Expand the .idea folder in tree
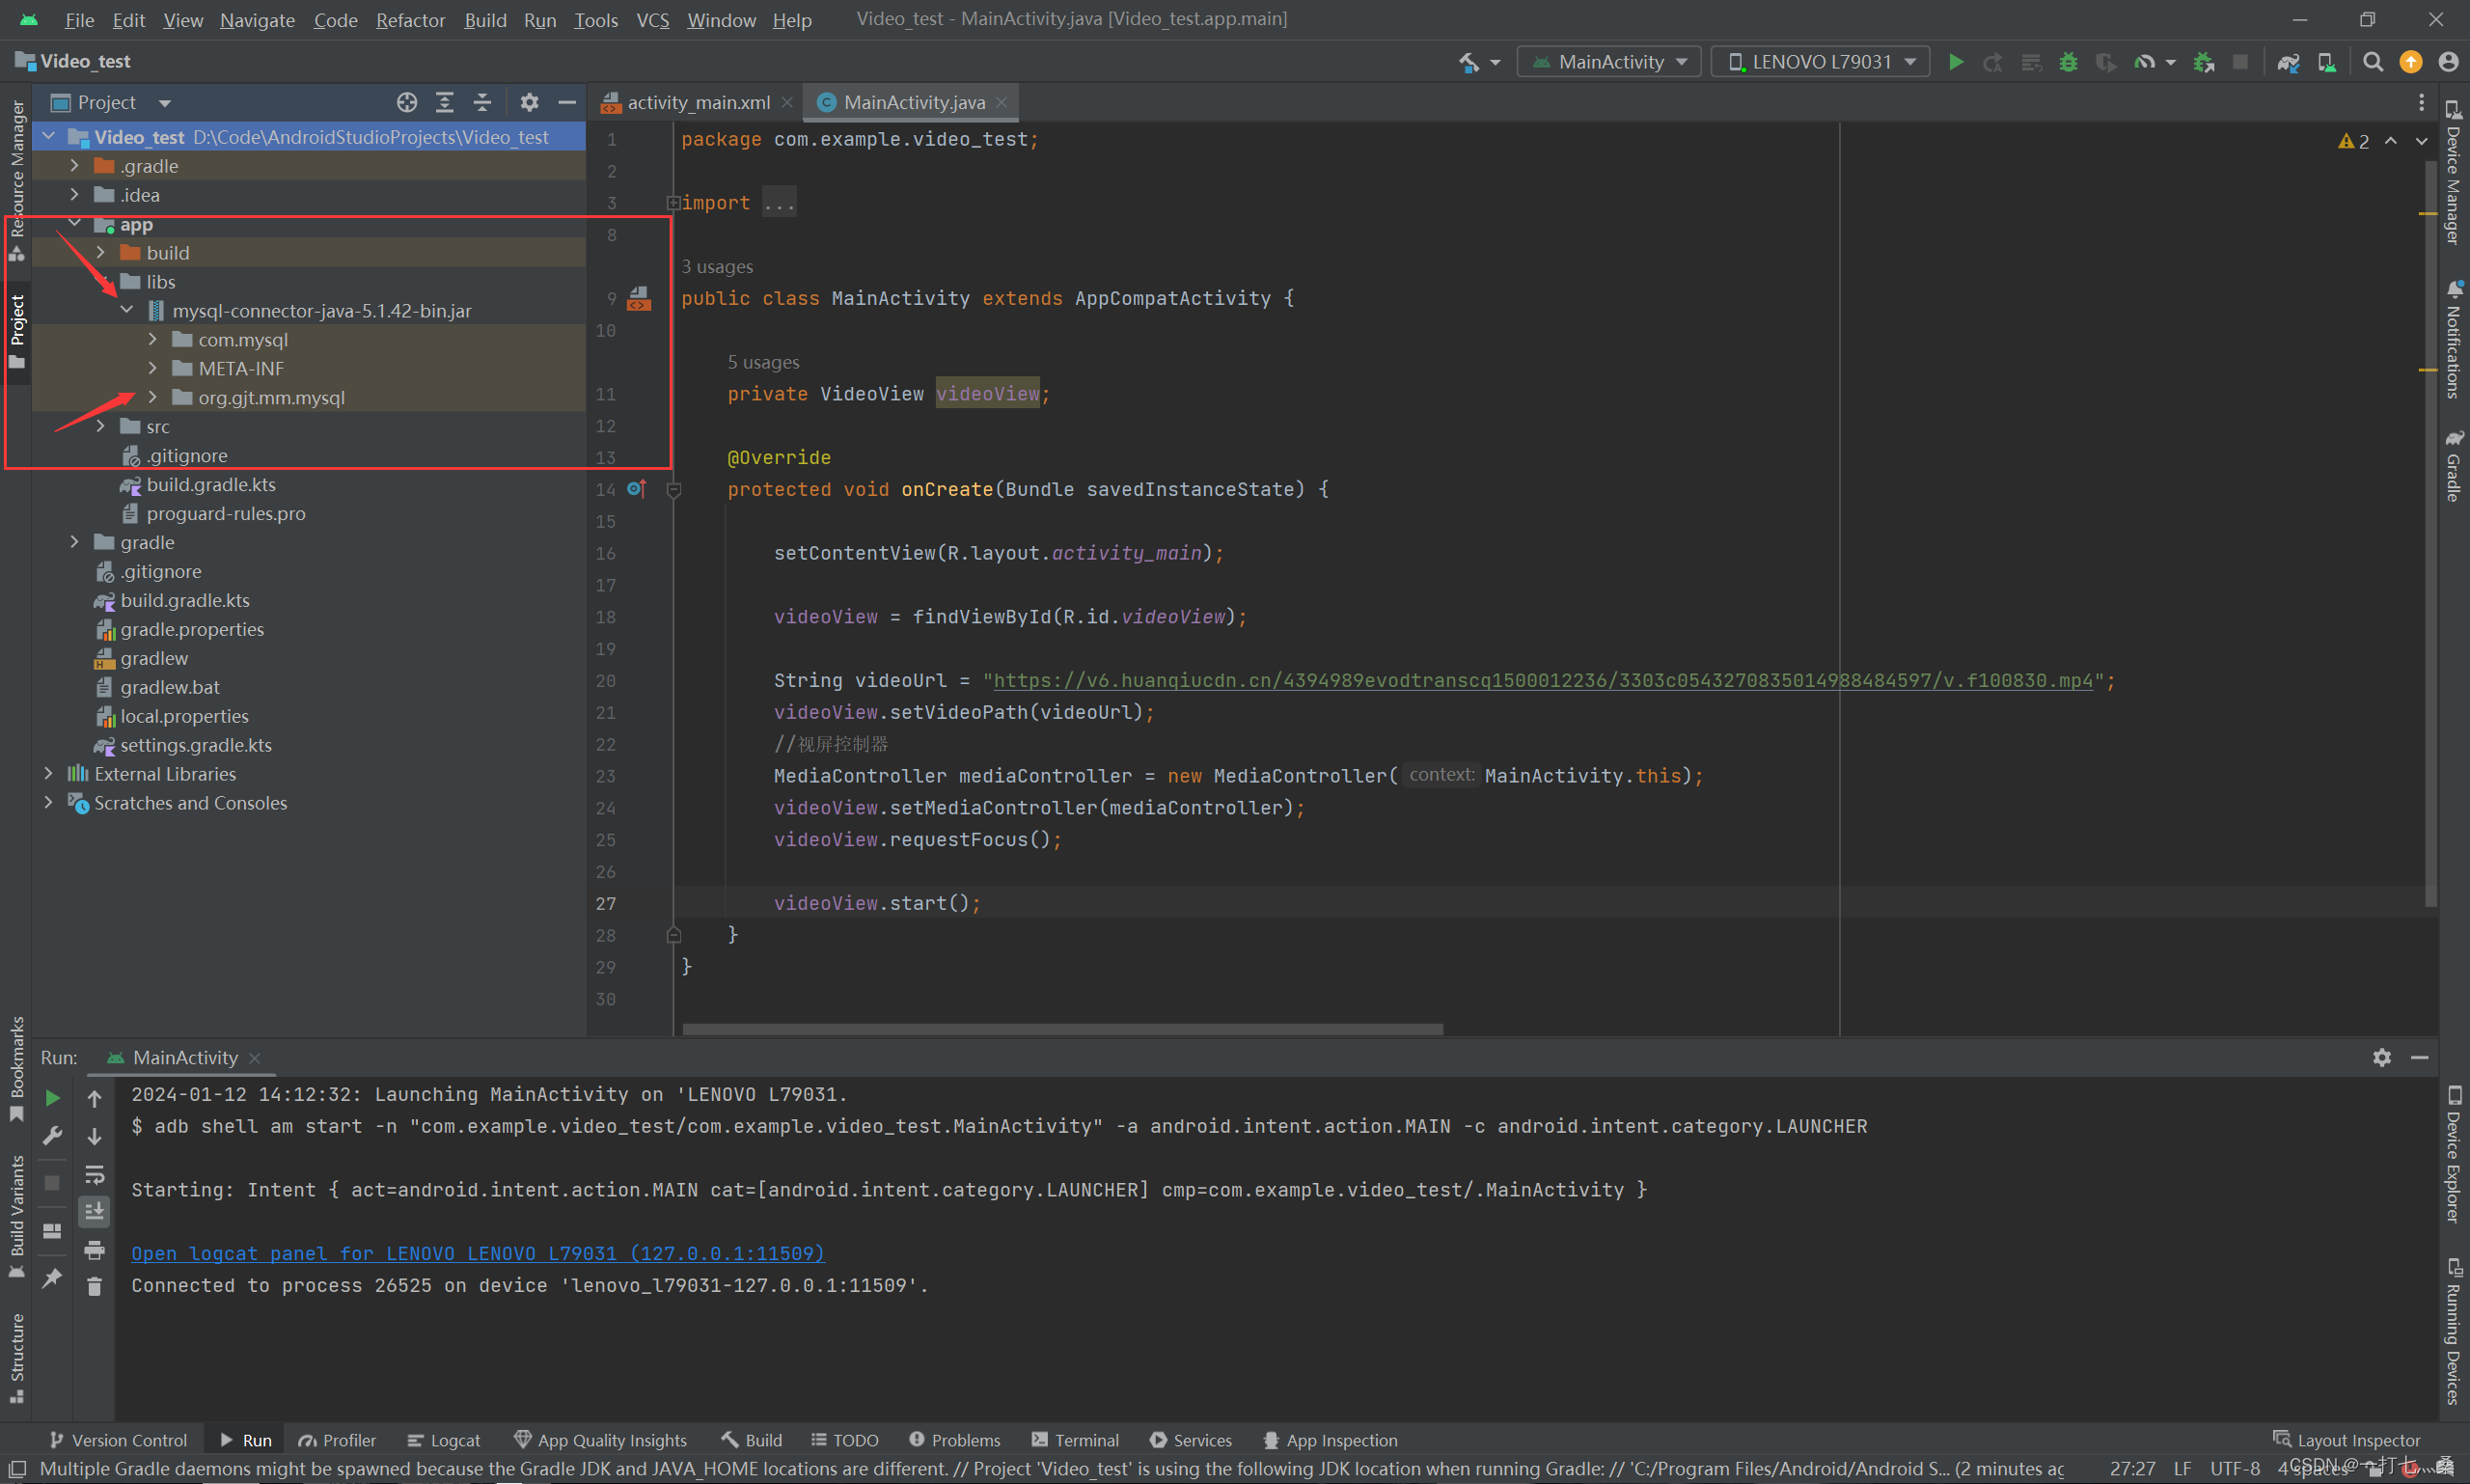 [75, 194]
